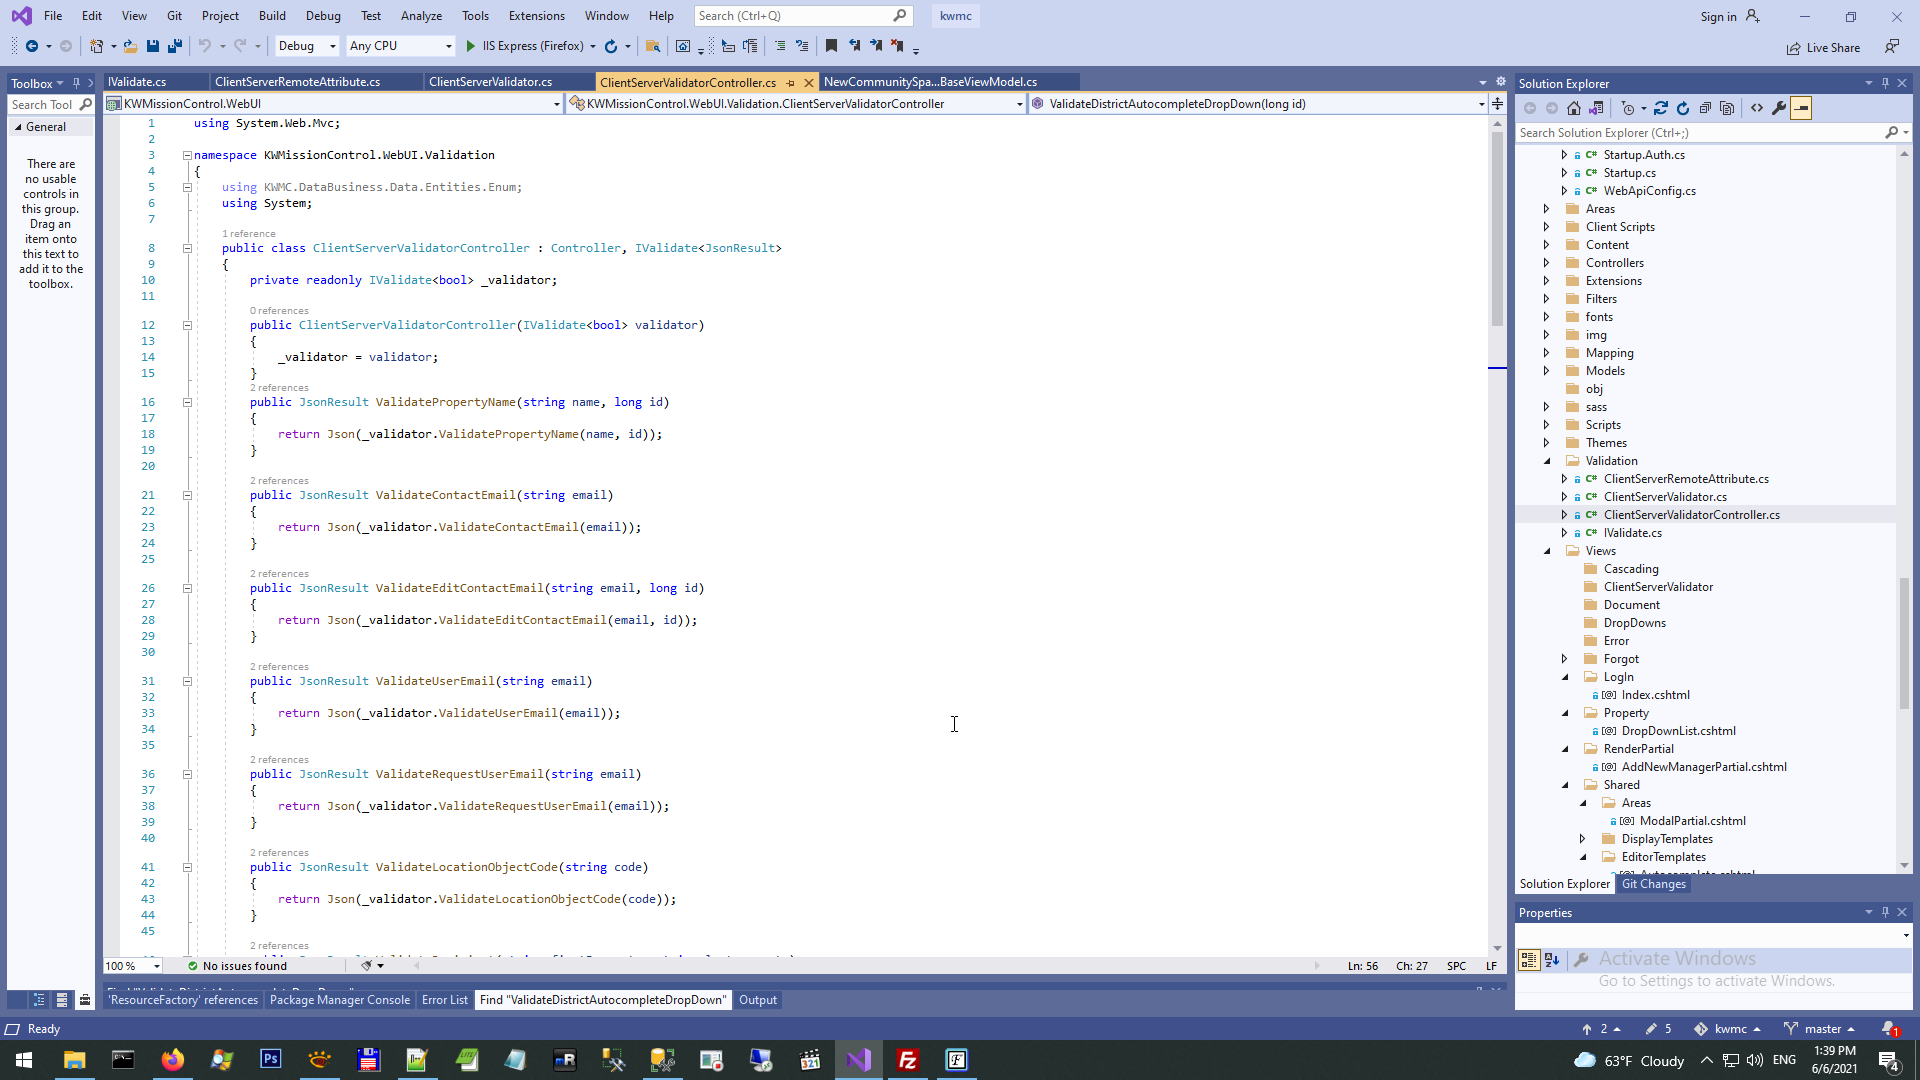Toggle a bookmark with the bookmark icon
Viewport: 1920px width, 1080px height.
831,46
